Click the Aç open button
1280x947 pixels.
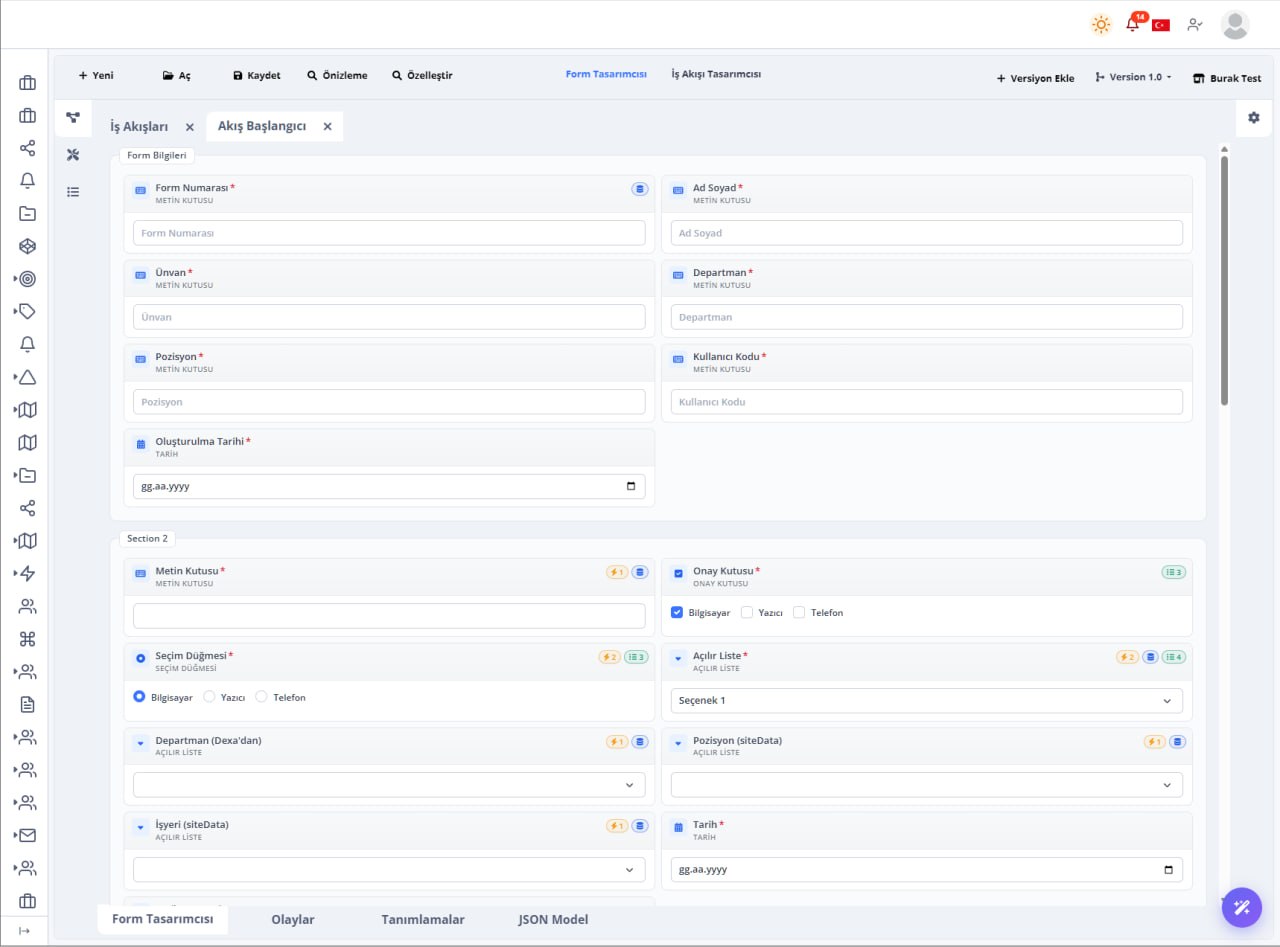(177, 75)
